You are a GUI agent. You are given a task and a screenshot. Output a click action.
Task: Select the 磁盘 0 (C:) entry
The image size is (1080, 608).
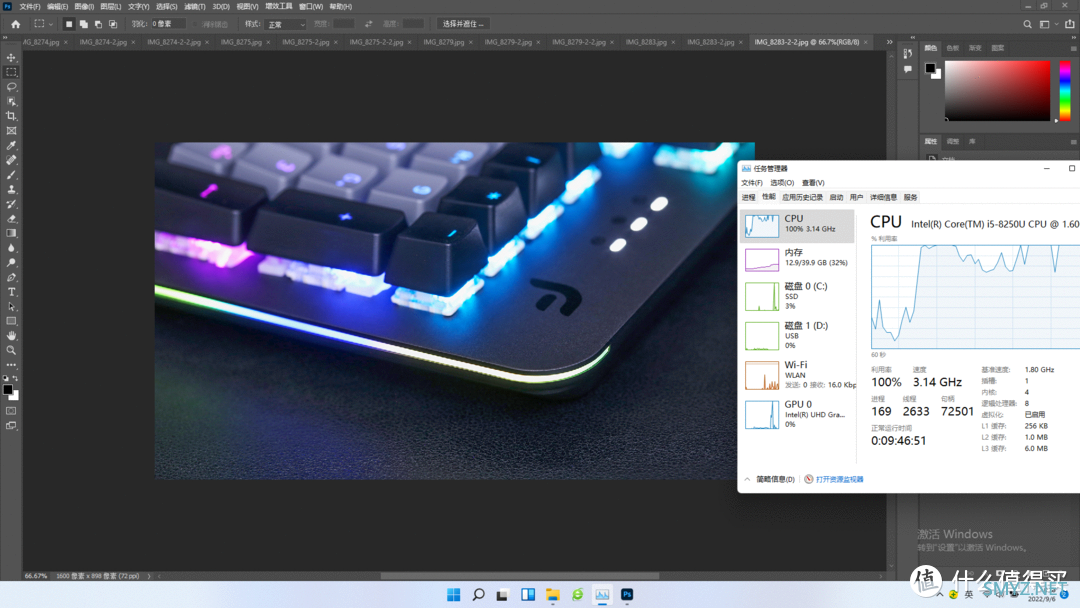tap(798, 296)
